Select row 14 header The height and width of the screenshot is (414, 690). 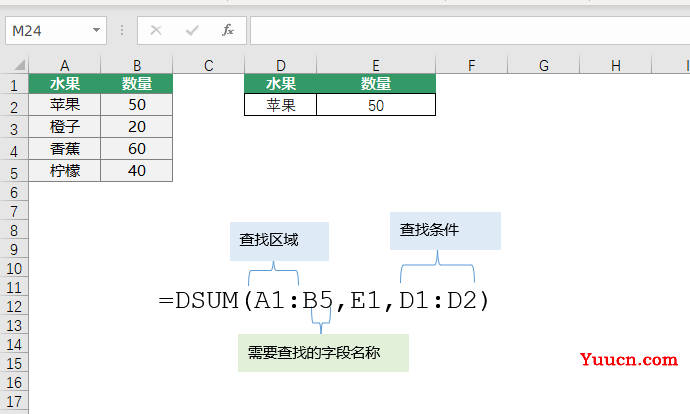(14, 344)
